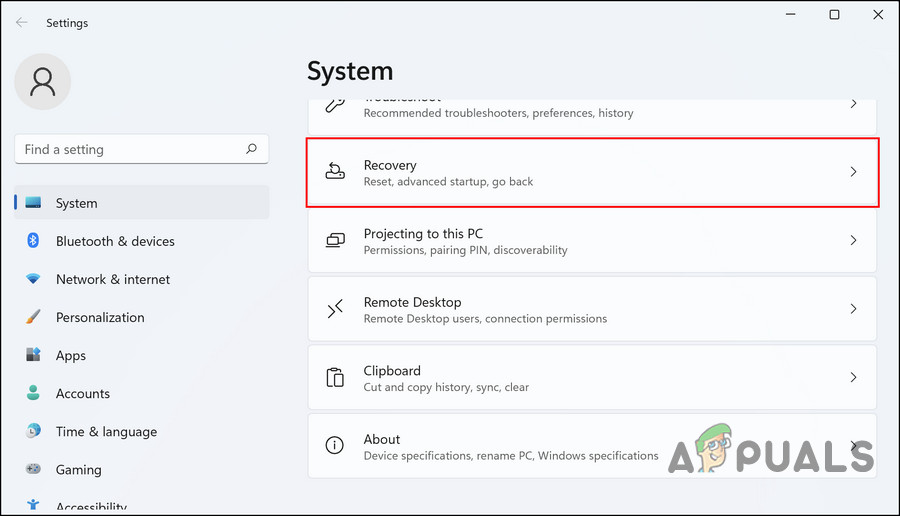
Task: Click the Clipboard icon
Action: (x=336, y=378)
